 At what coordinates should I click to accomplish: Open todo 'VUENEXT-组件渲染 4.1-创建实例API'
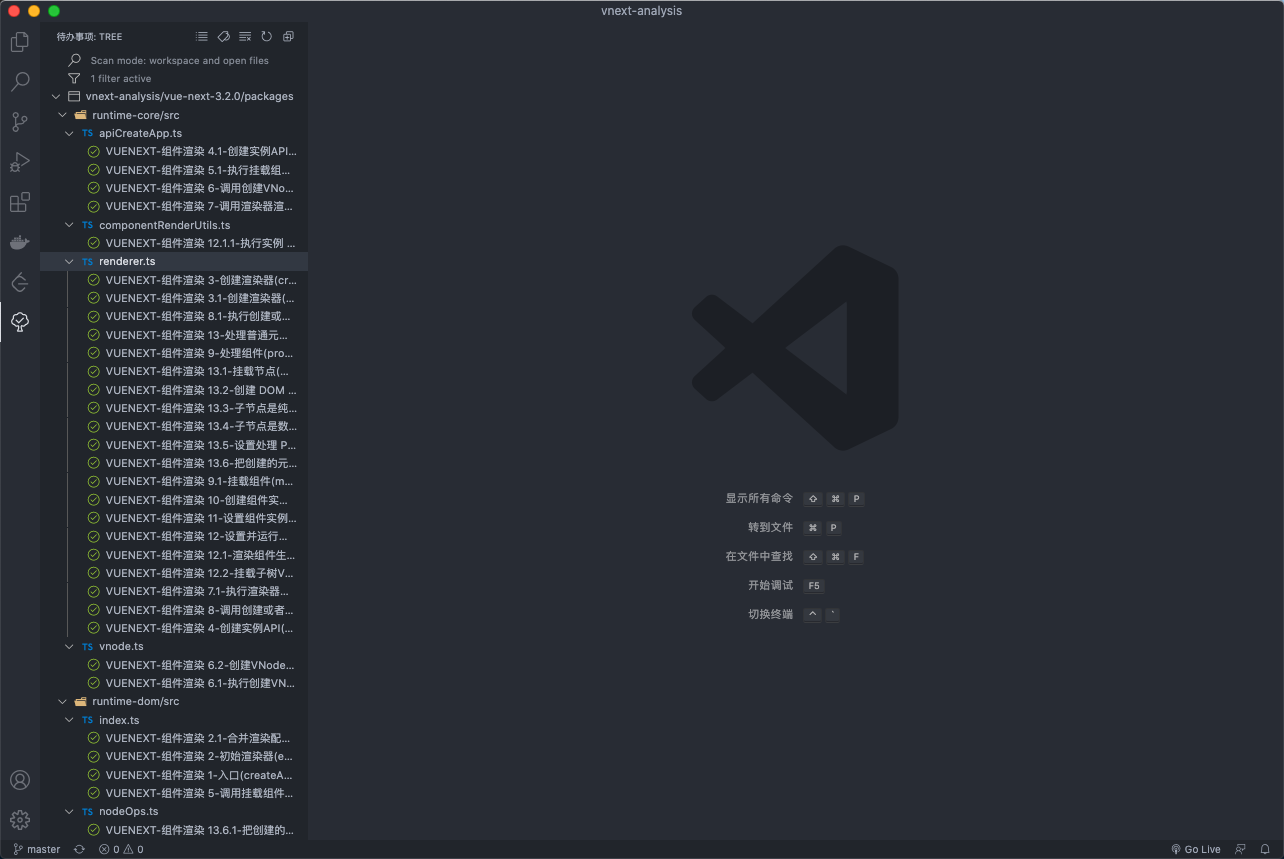pyautogui.click(x=174, y=151)
